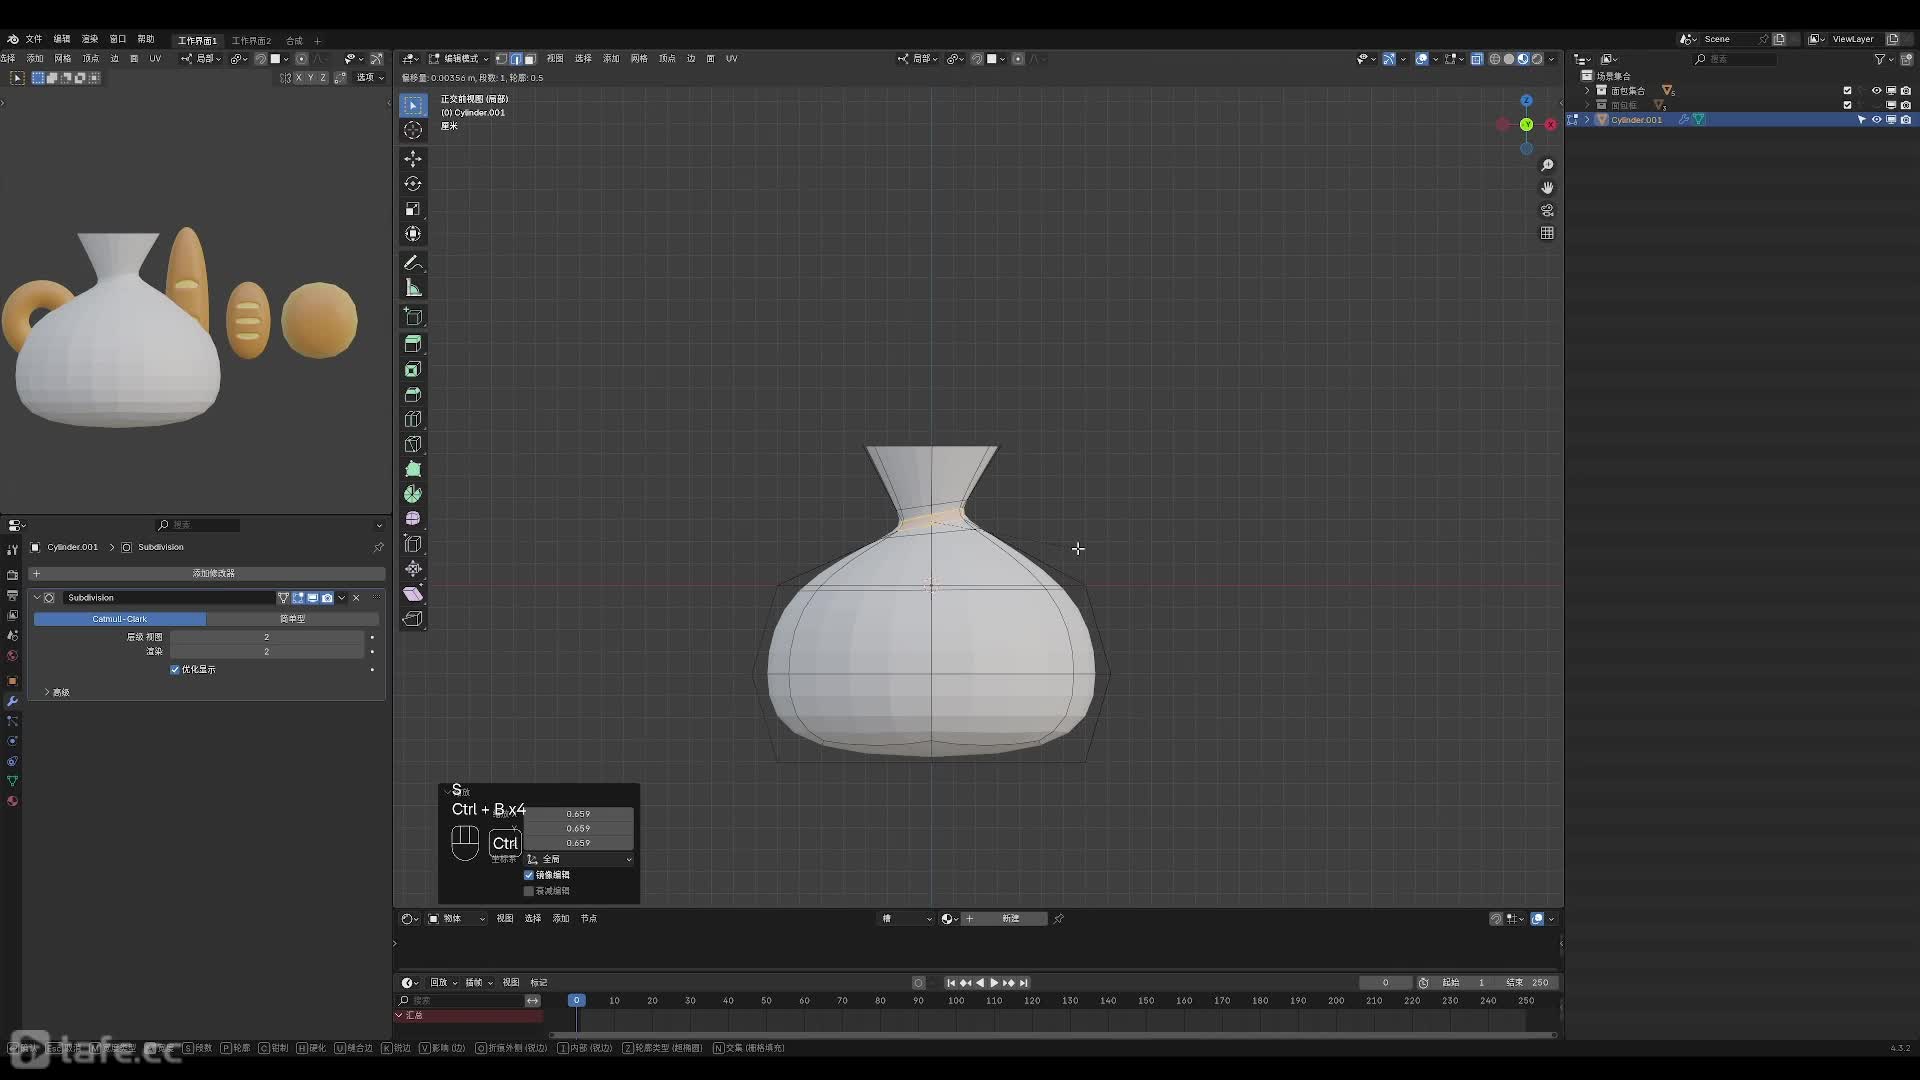Open the 文件 File menu
The width and height of the screenshot is (1920, 1080).
[x=33, y=39]
